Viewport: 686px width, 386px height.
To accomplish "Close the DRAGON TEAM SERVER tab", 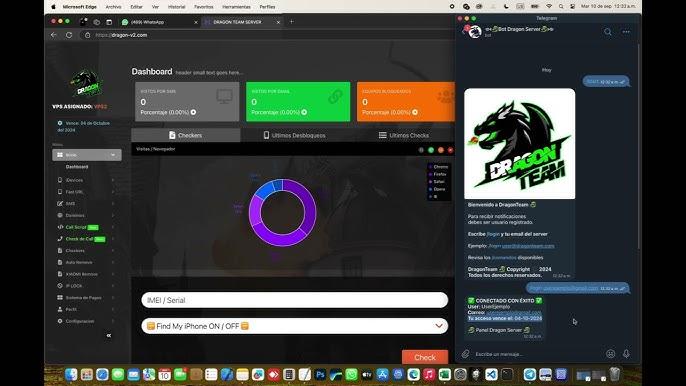I will (x=278, y=22).
